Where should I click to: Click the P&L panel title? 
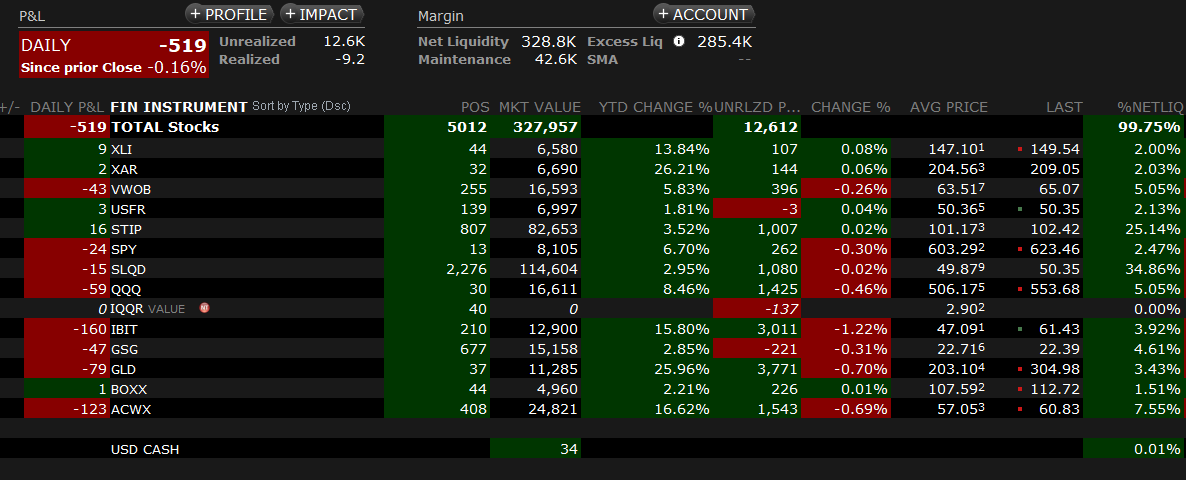click(32, 15)
